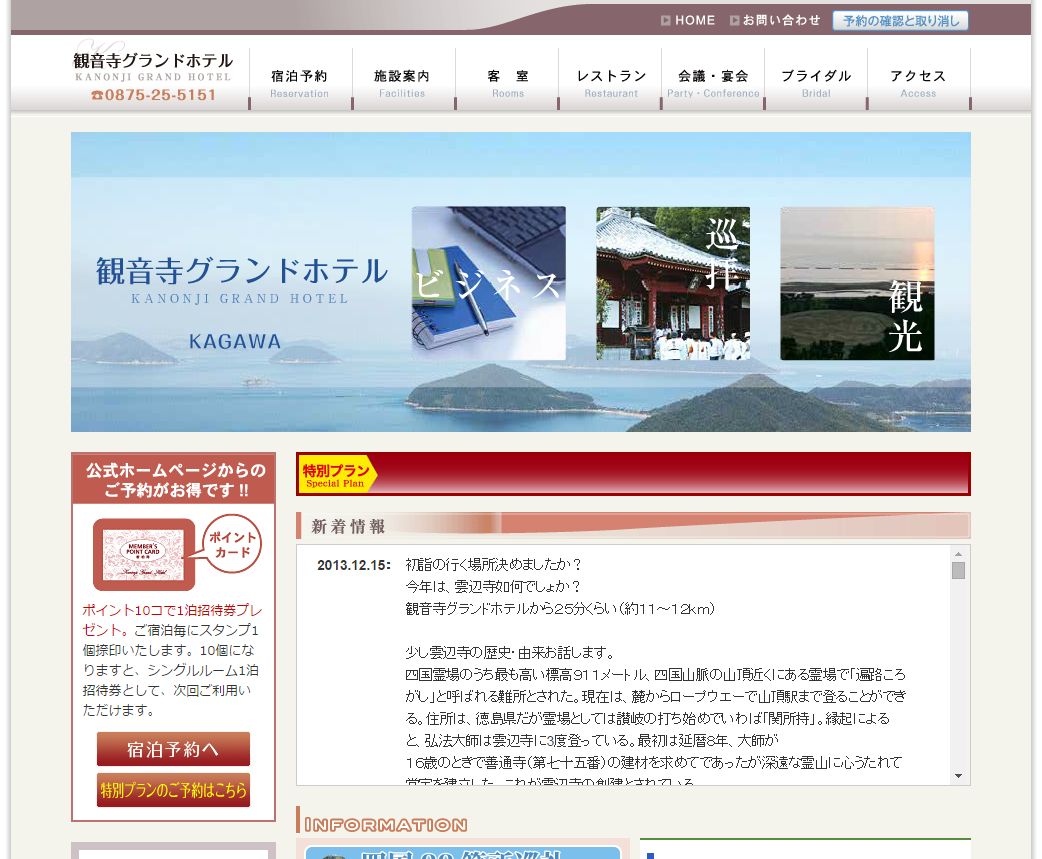This screenshot has height=859, width=1042.
Task: Click the news scrollbar up arrow
Action: tap(958, 553)
